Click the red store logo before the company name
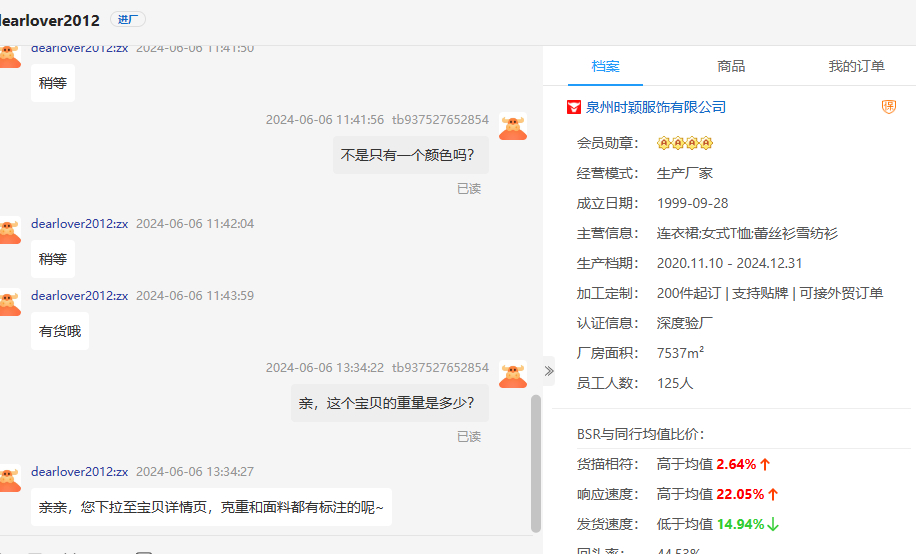The height and width of the screenshot is (554, 916). pos(574,107)
